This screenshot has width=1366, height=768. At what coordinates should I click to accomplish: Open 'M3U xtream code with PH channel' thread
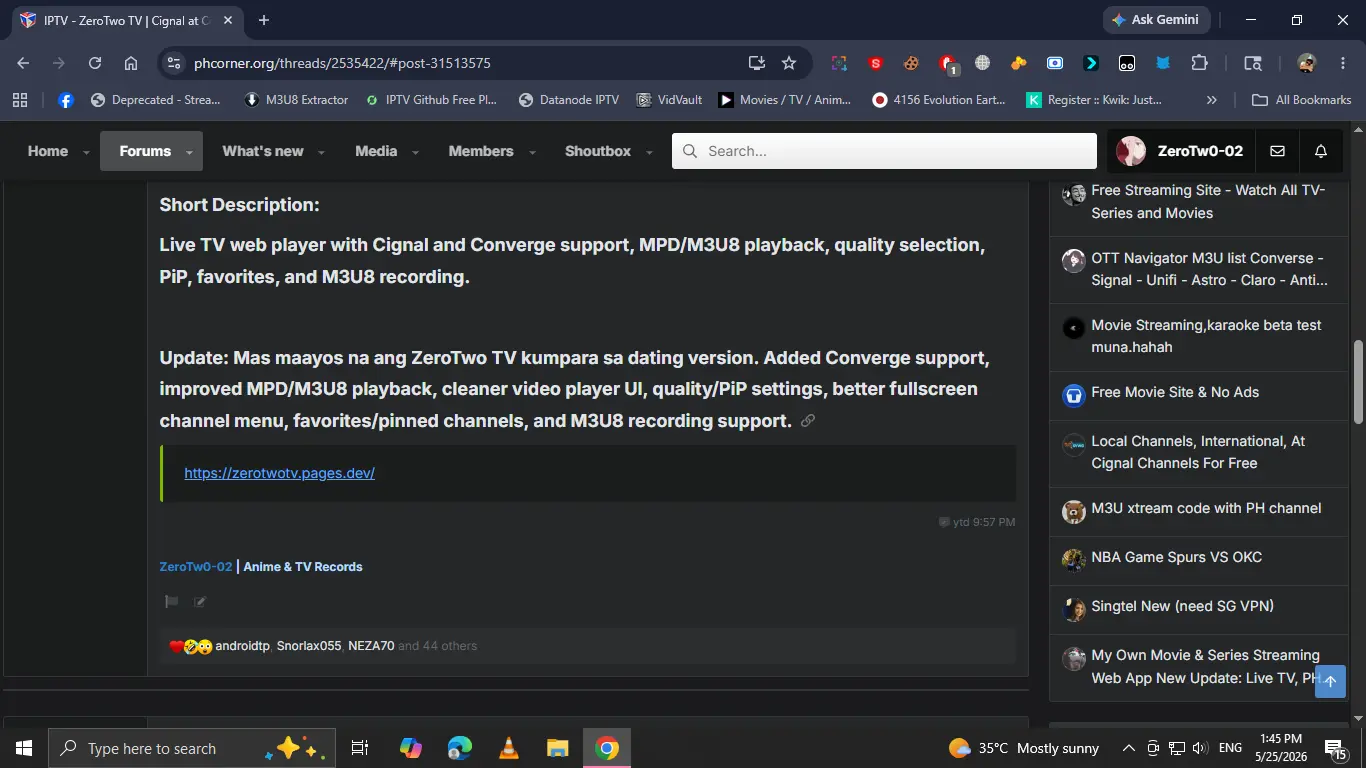coord(1206,508)
